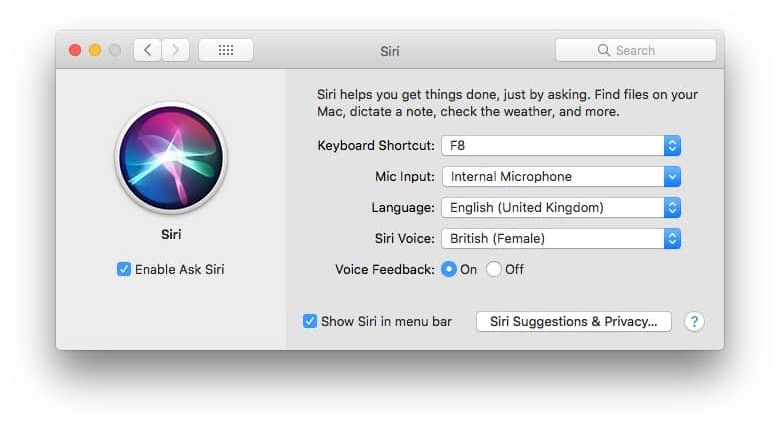
Task: Select Voice Feedback On radio button
Action: click(449, 269)
